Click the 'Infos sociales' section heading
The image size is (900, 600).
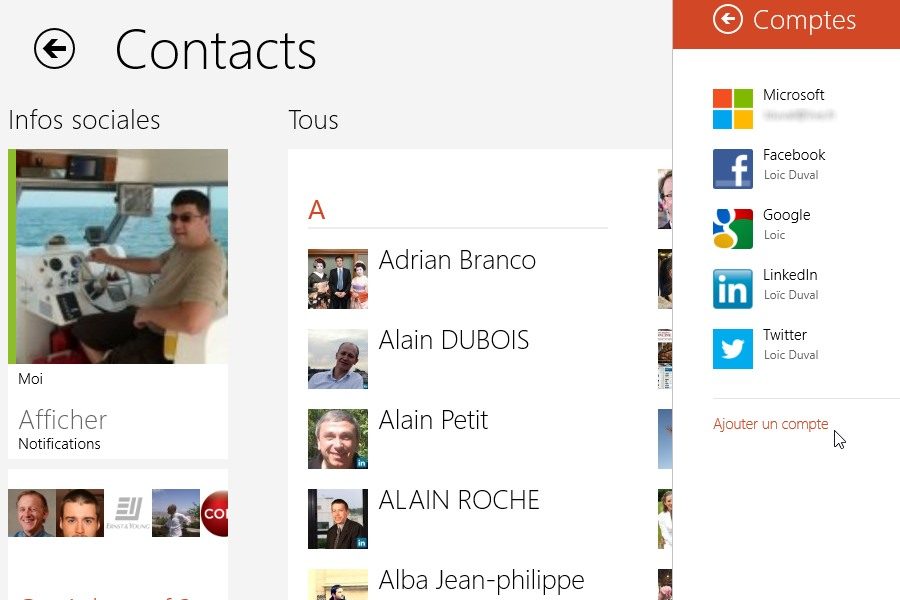click(84, 120)
